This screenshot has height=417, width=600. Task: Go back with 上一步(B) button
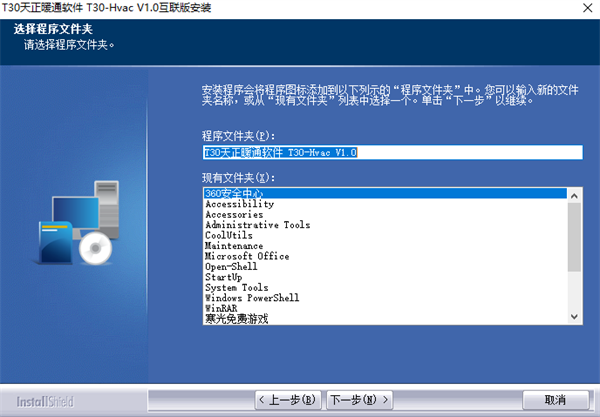(x=288, y=400)
